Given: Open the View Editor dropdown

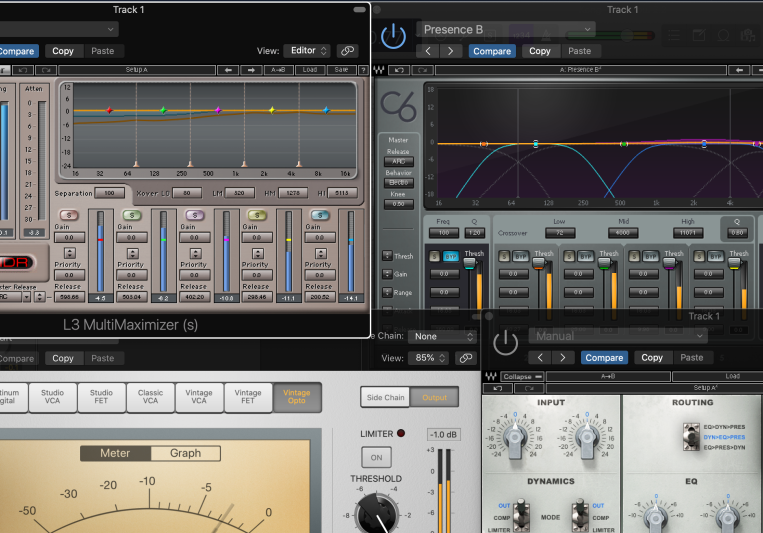Looking at the screenshot, I should (308, 51).
